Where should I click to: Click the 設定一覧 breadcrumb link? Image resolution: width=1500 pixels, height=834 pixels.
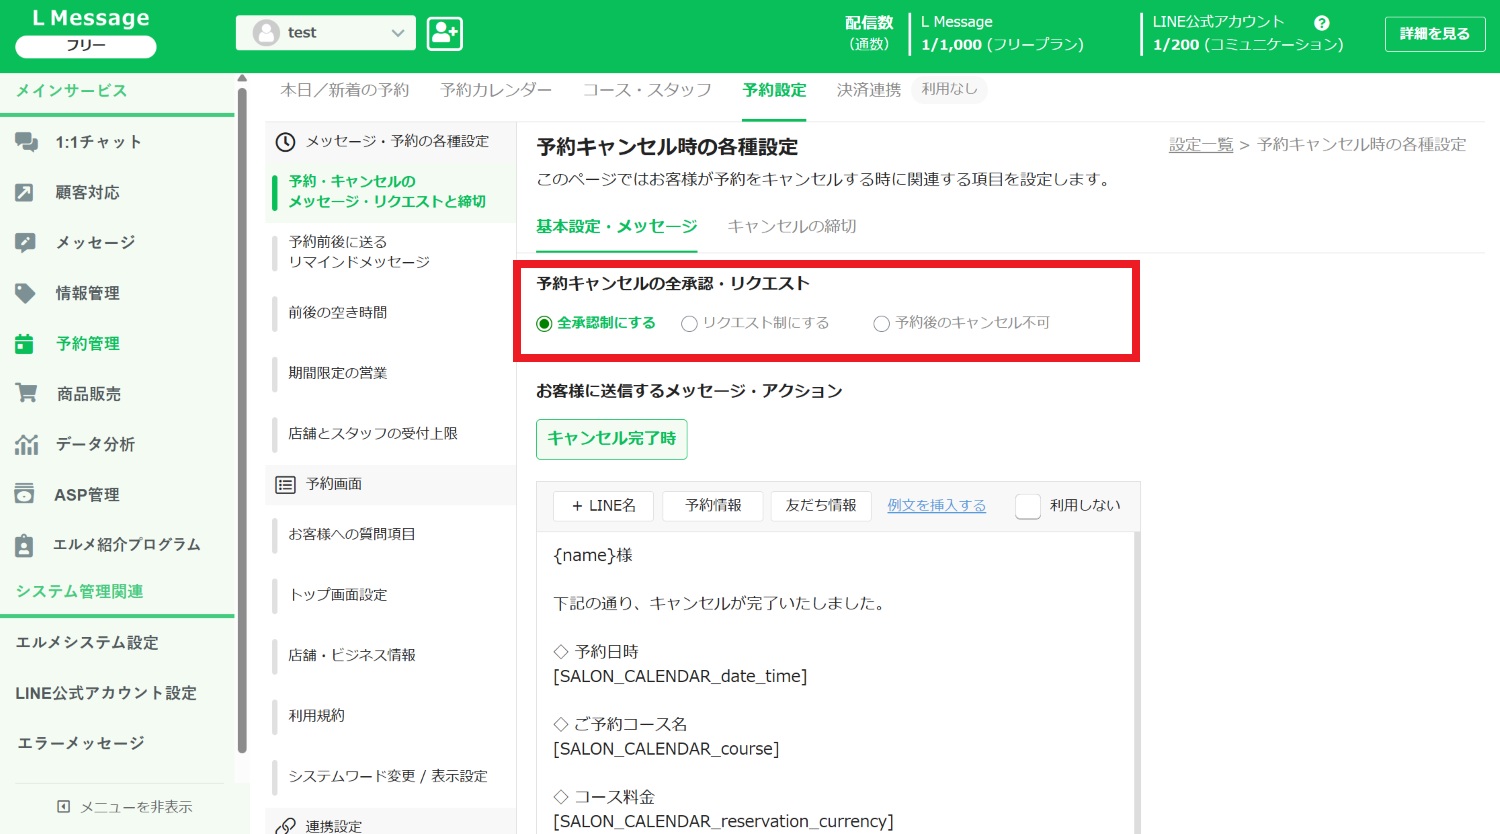[x=1201, y=145]
